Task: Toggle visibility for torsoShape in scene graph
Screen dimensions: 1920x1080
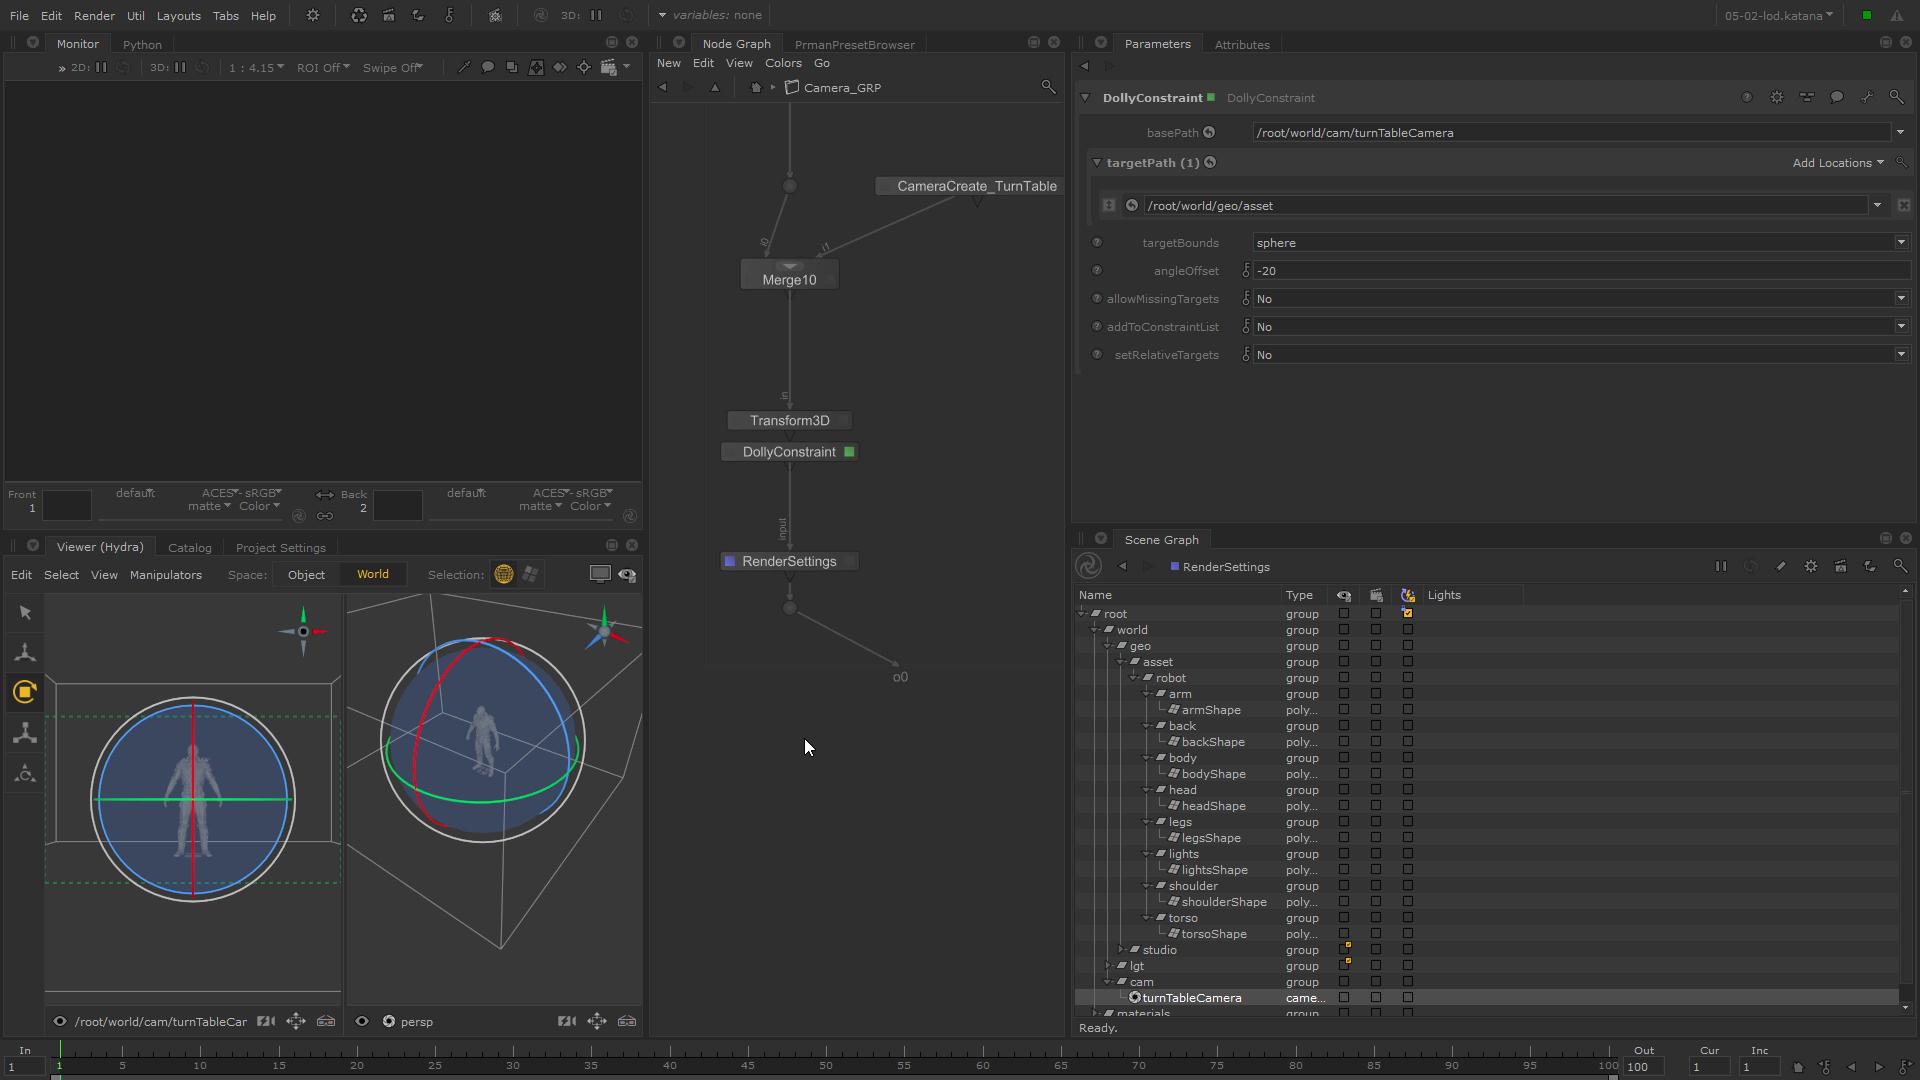Action: (1342, 934)
